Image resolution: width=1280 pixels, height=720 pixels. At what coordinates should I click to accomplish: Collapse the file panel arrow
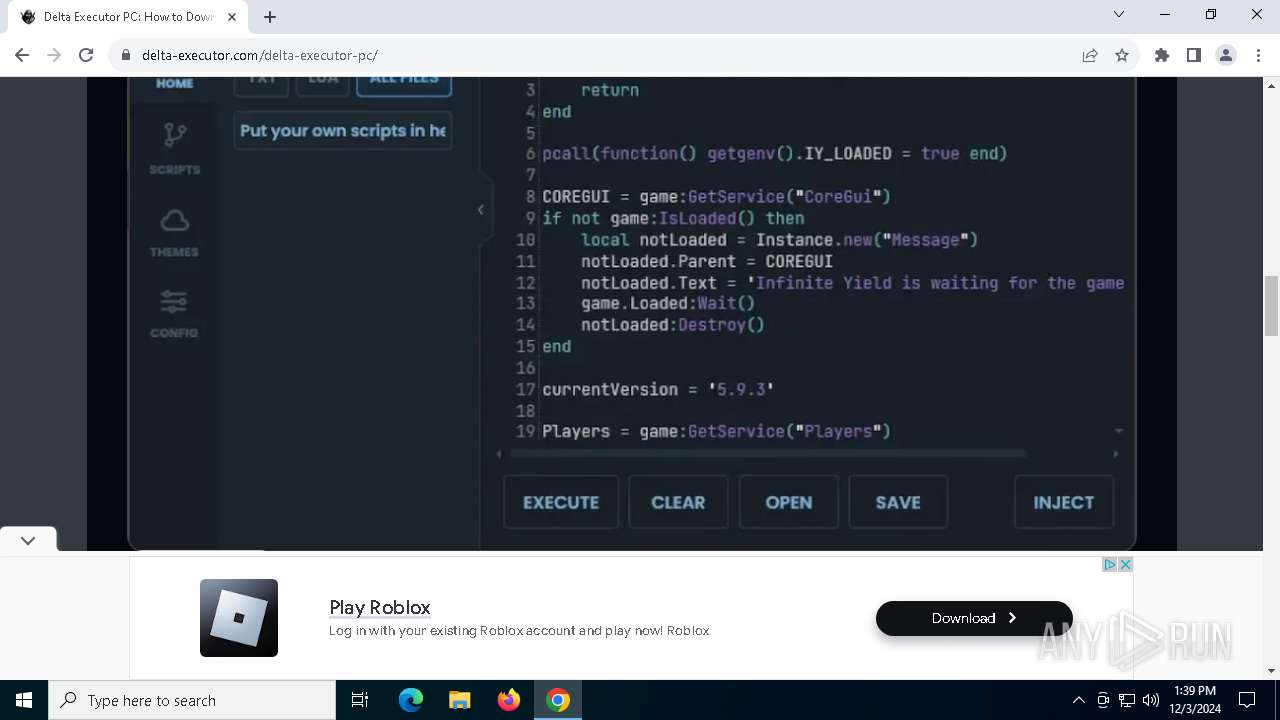[x=481, y=209]
